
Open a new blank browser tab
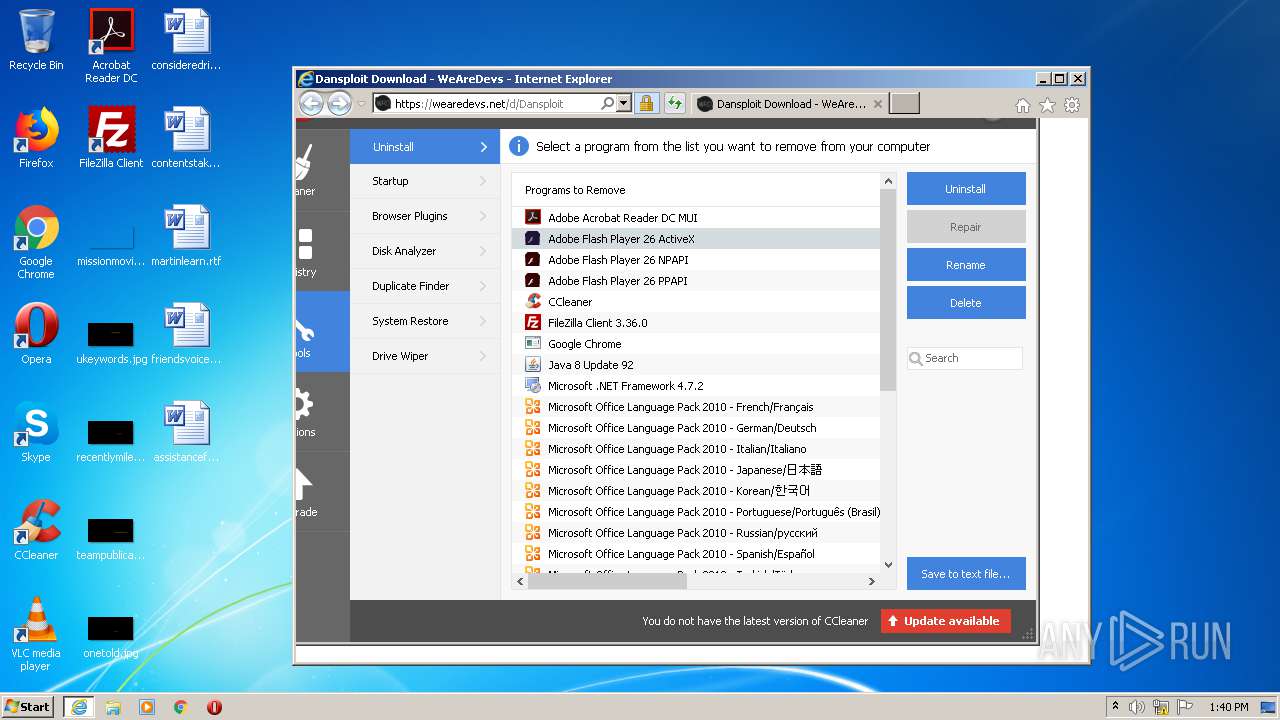pos(904,104)
